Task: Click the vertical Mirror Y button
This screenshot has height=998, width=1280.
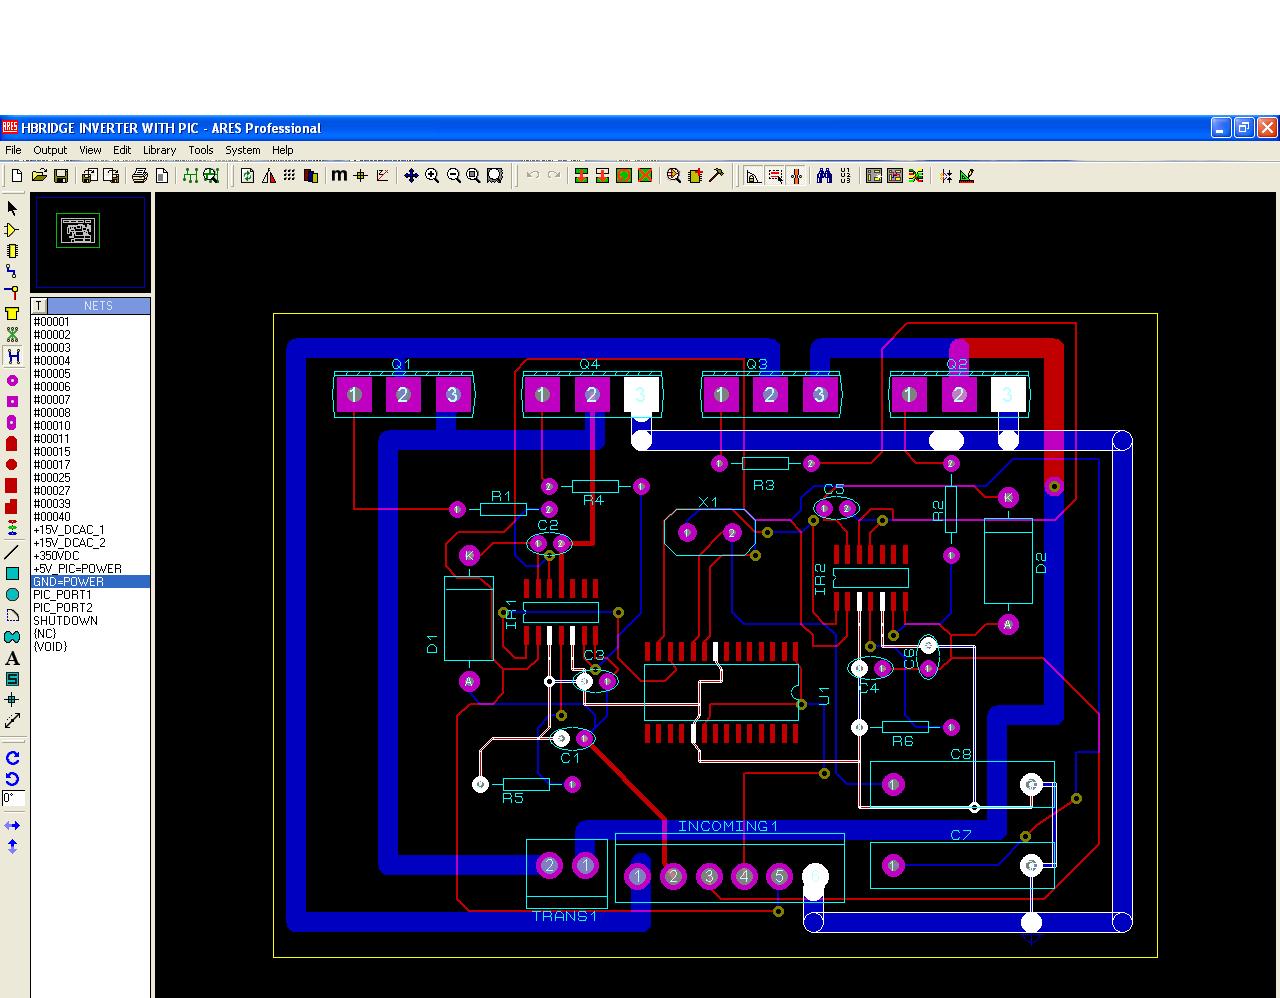Action: pos(12,846)
